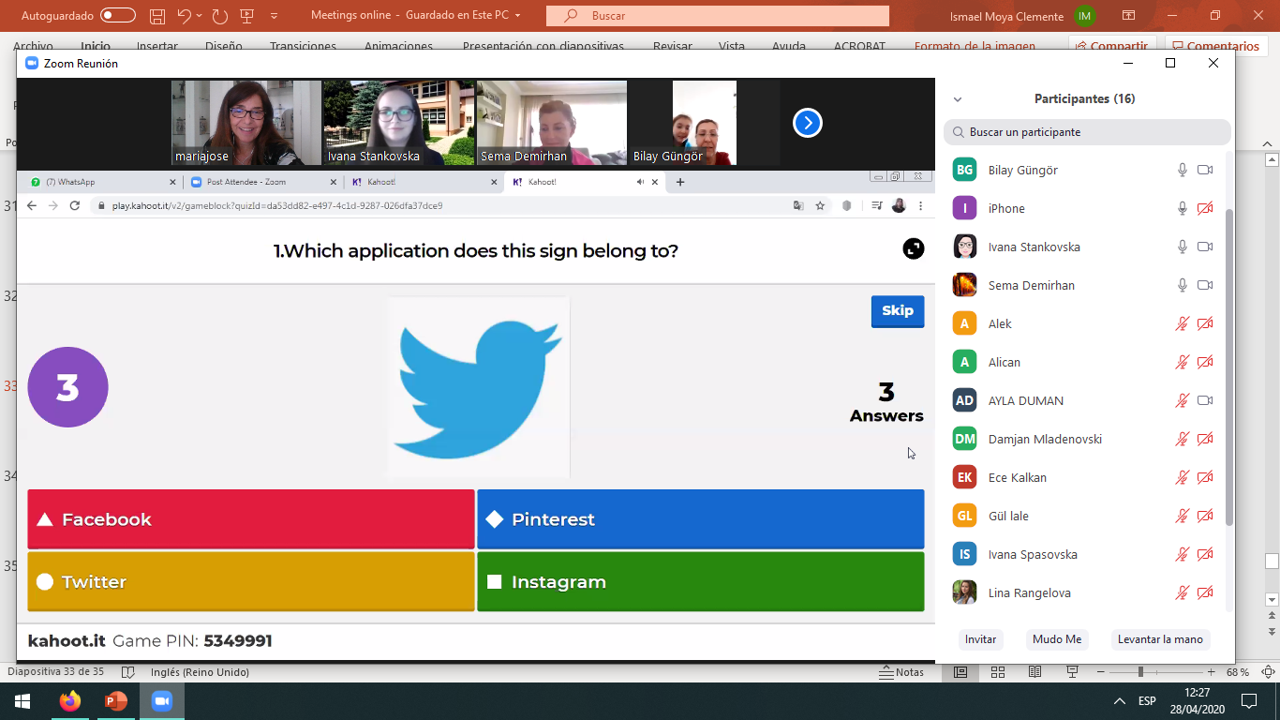
Task: Click Buscar un participante search field
Action: (x=1087, y=132)
